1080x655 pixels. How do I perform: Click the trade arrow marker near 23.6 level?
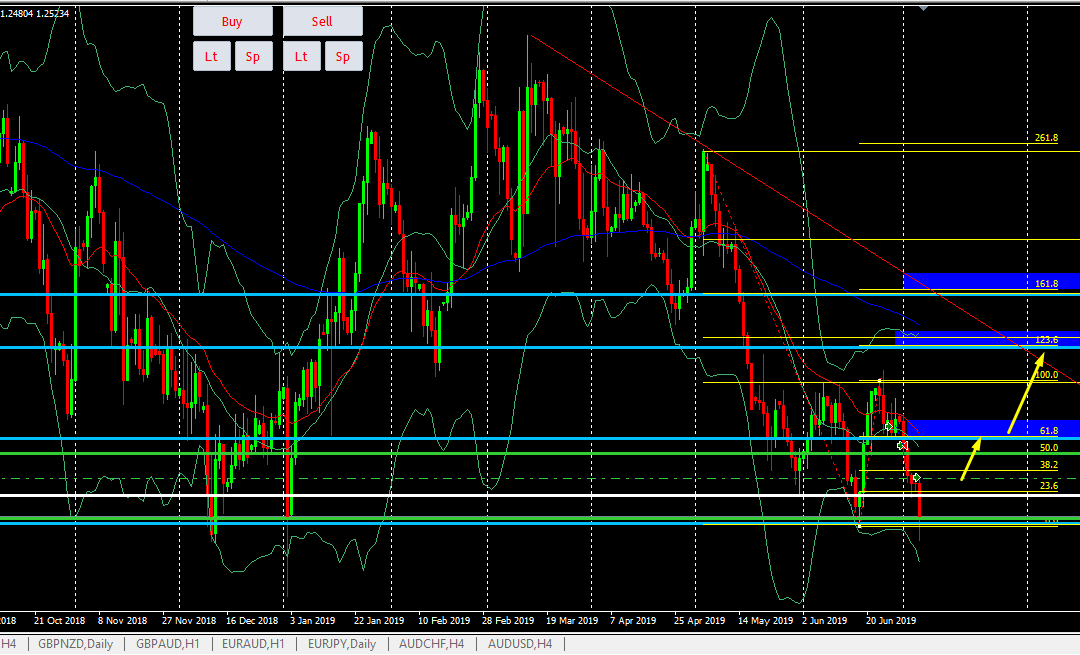coord(916,478)
